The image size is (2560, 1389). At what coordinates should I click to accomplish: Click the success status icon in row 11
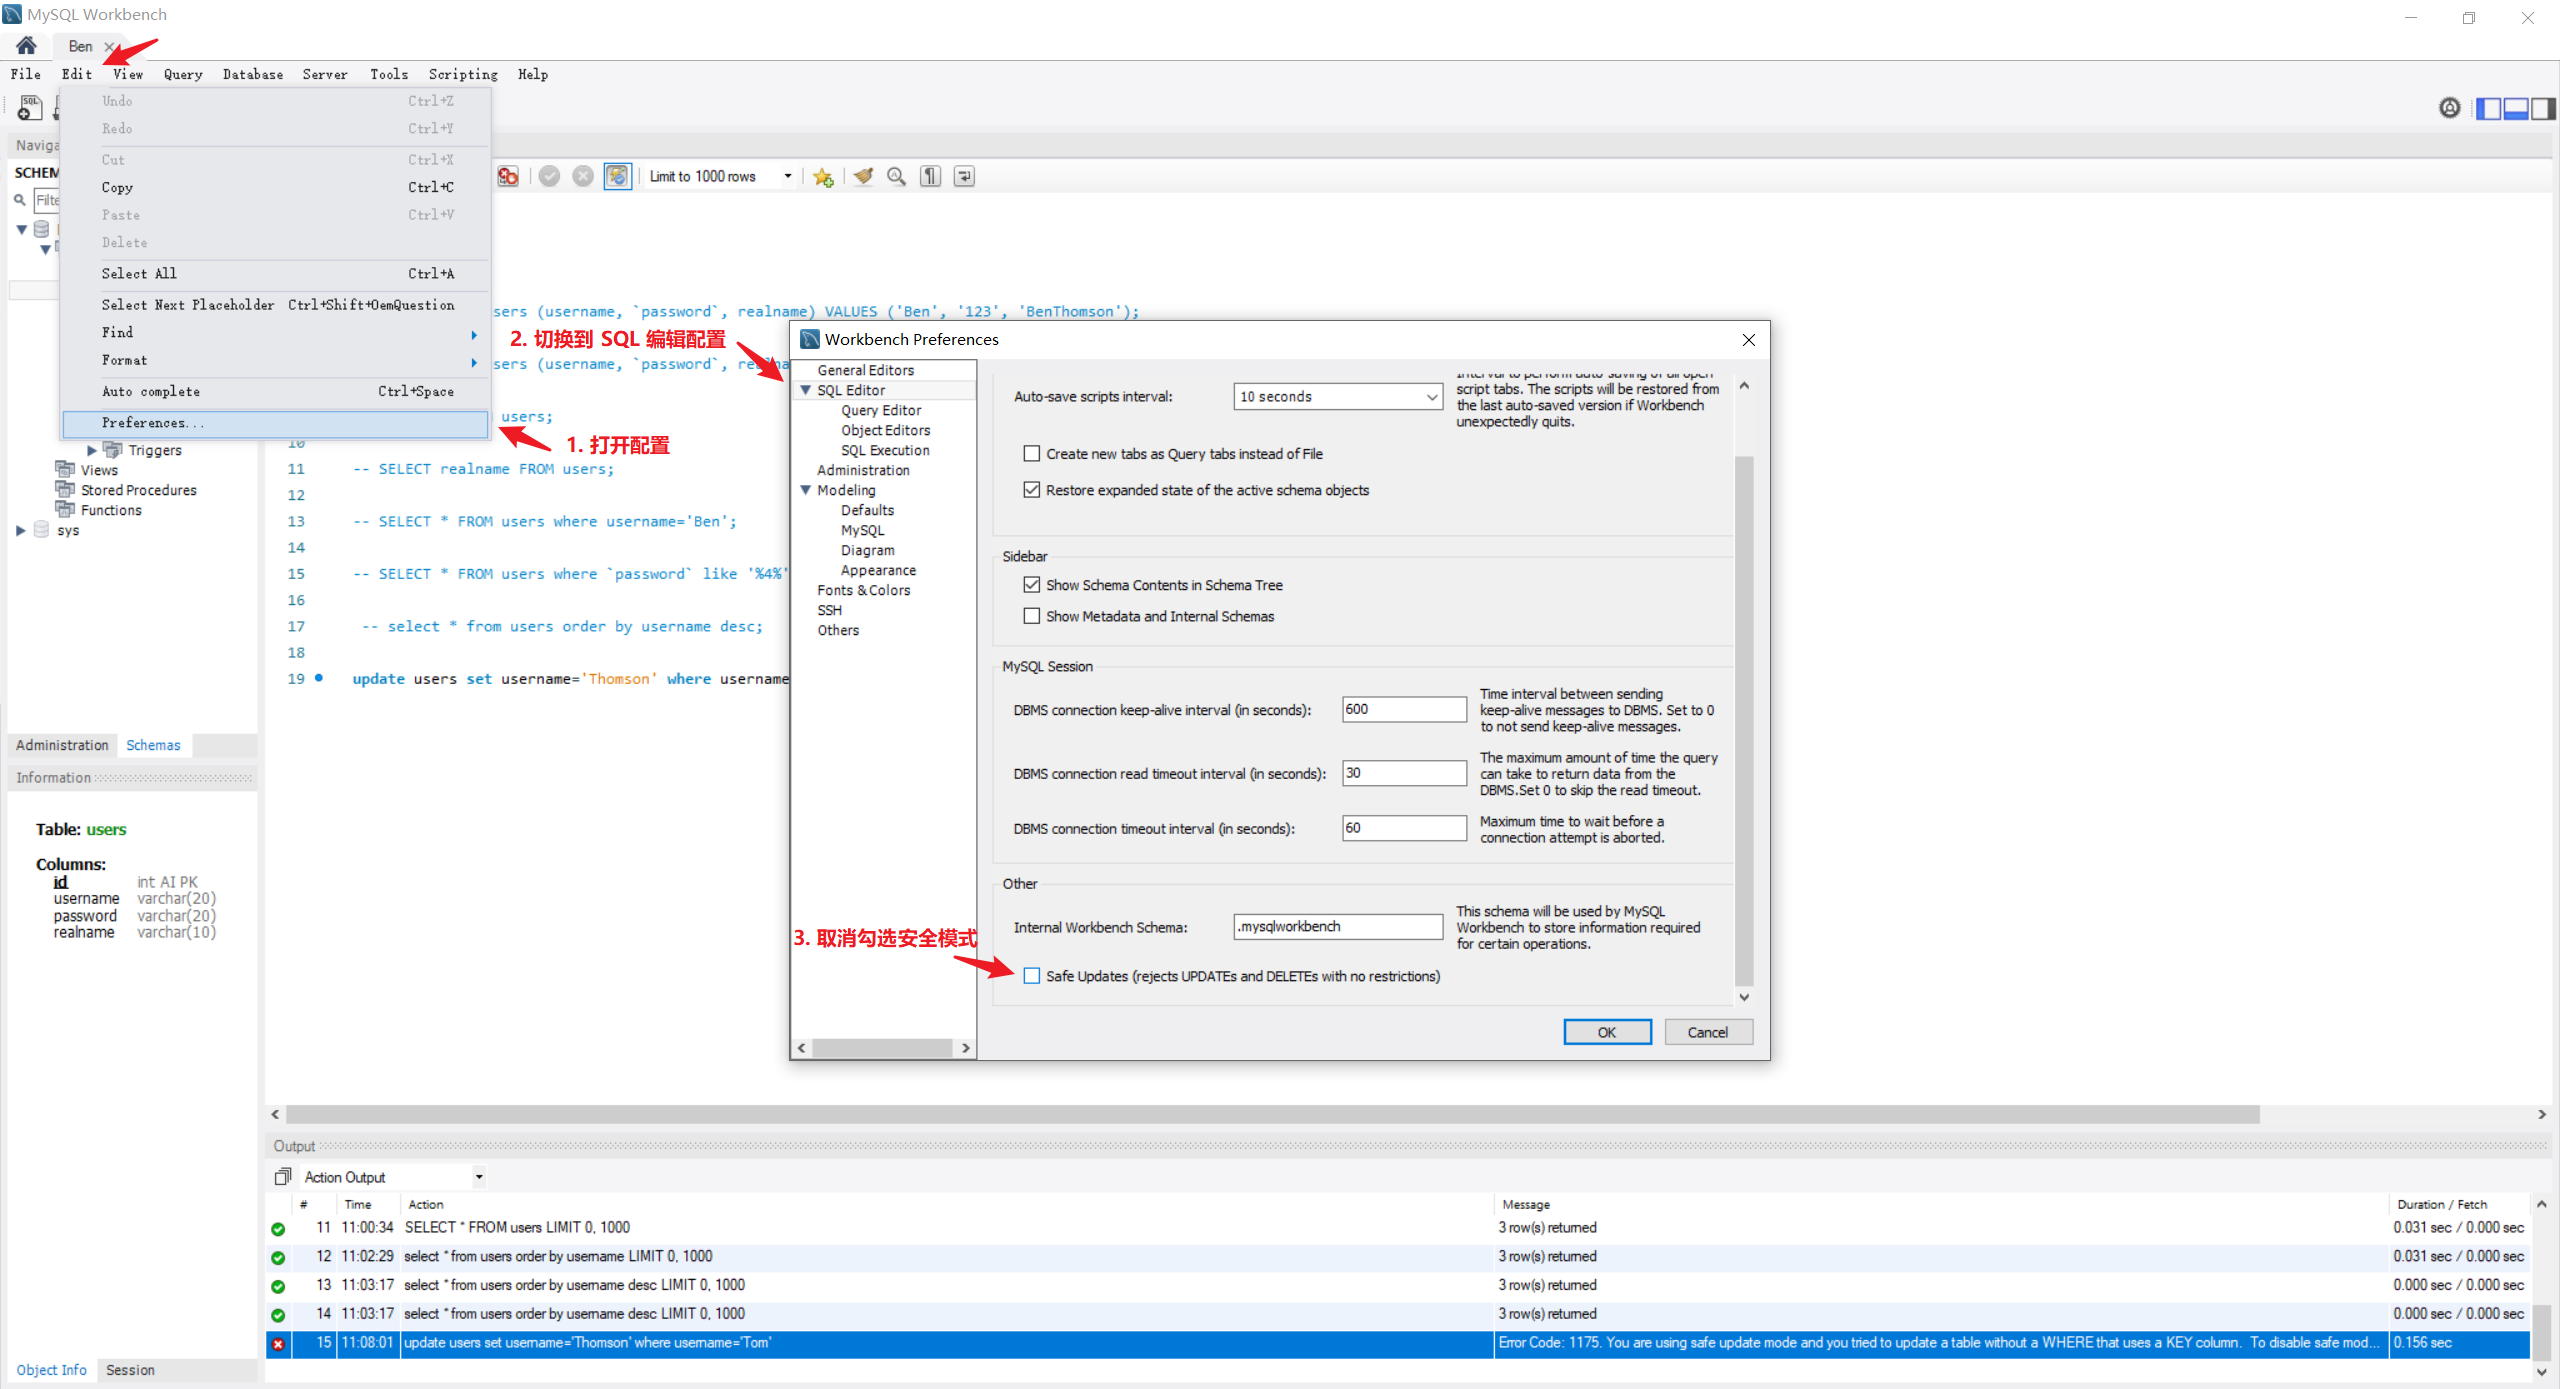278,1229
